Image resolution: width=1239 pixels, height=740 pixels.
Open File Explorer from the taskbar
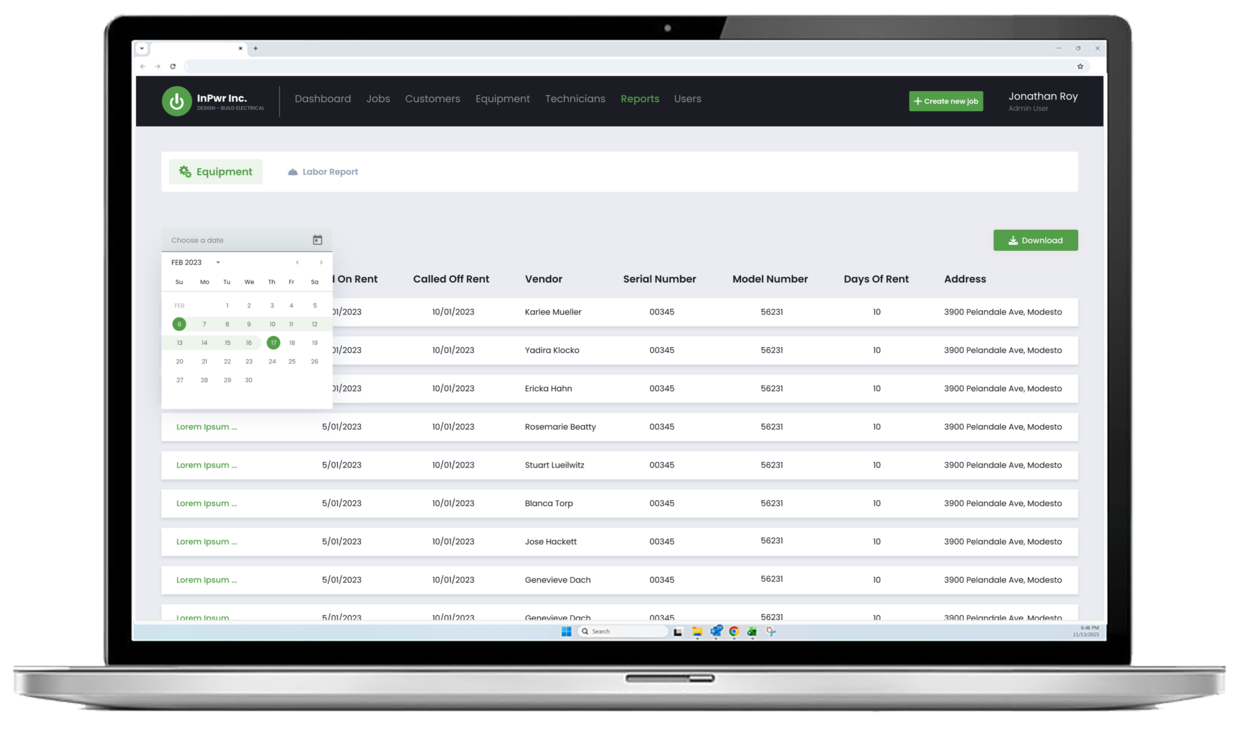697,632
